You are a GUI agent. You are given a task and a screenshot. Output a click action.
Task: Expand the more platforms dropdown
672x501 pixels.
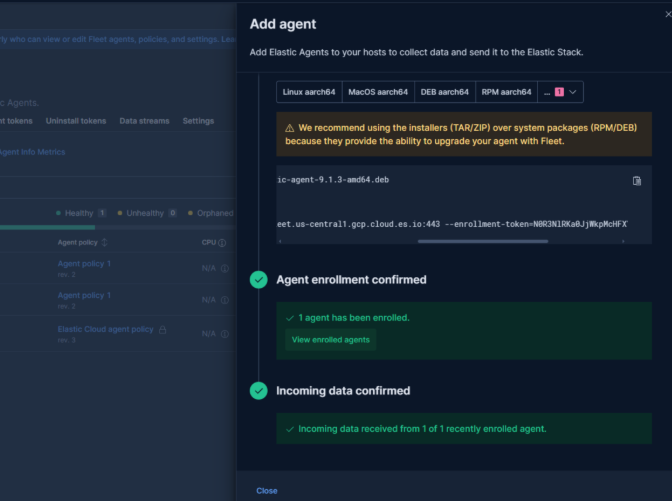coord(560,92)
